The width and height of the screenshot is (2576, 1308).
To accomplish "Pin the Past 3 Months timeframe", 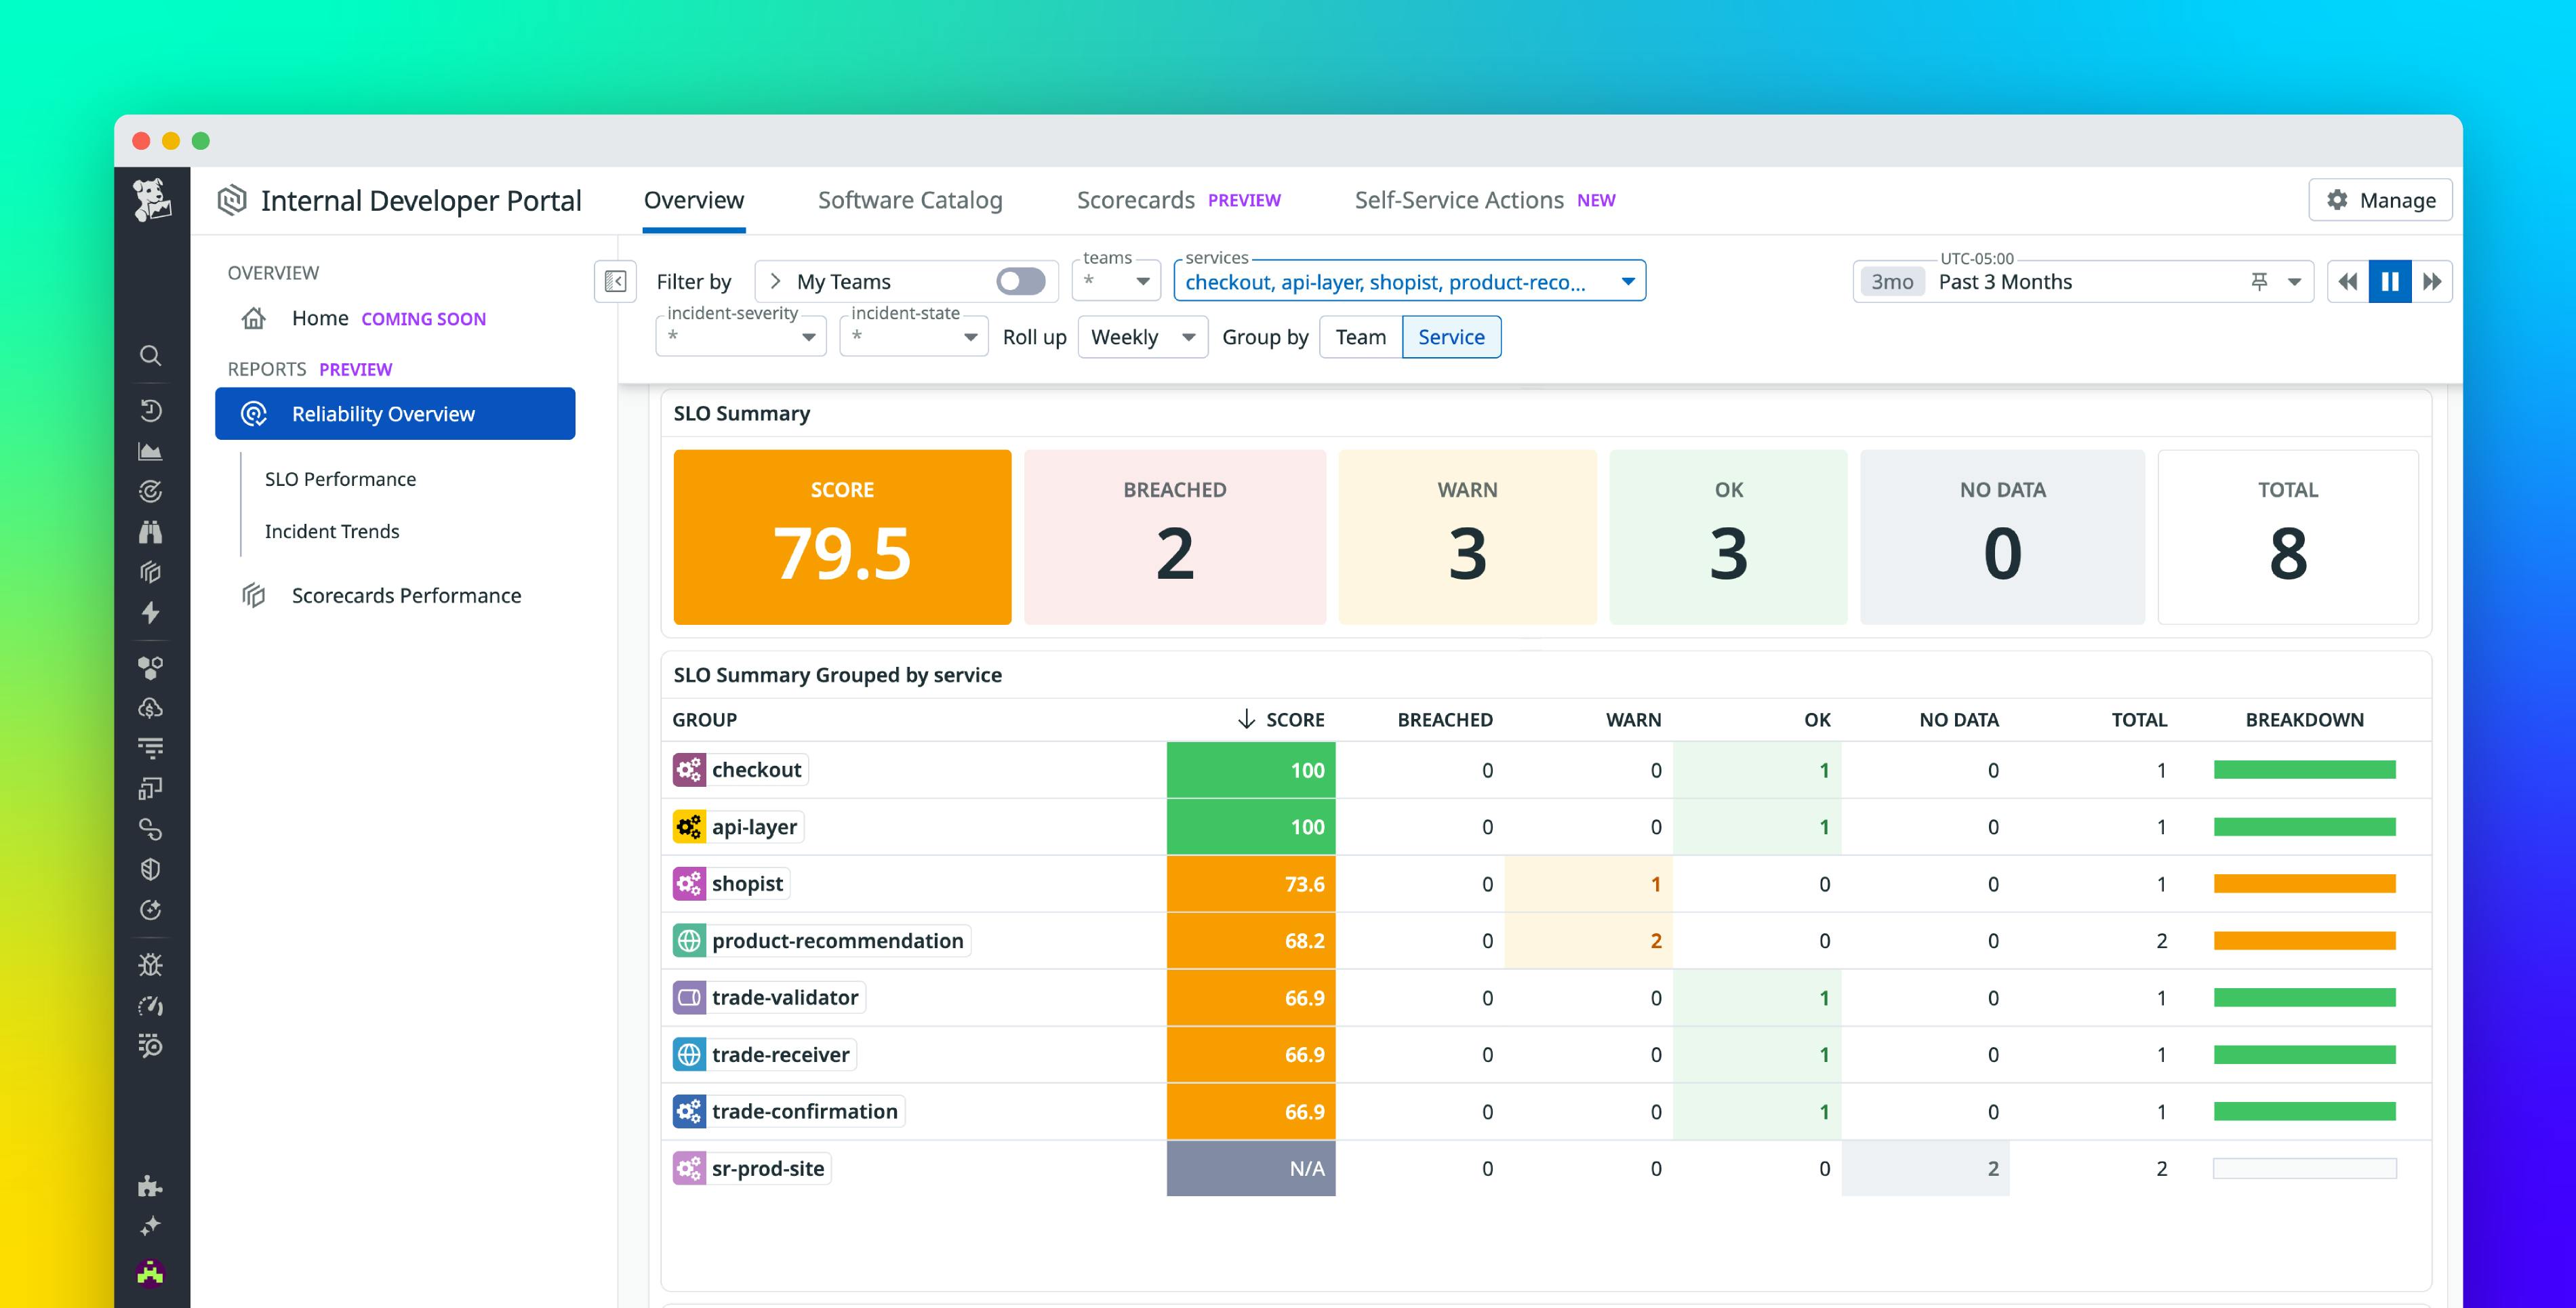I will (x=2258, y=281).
